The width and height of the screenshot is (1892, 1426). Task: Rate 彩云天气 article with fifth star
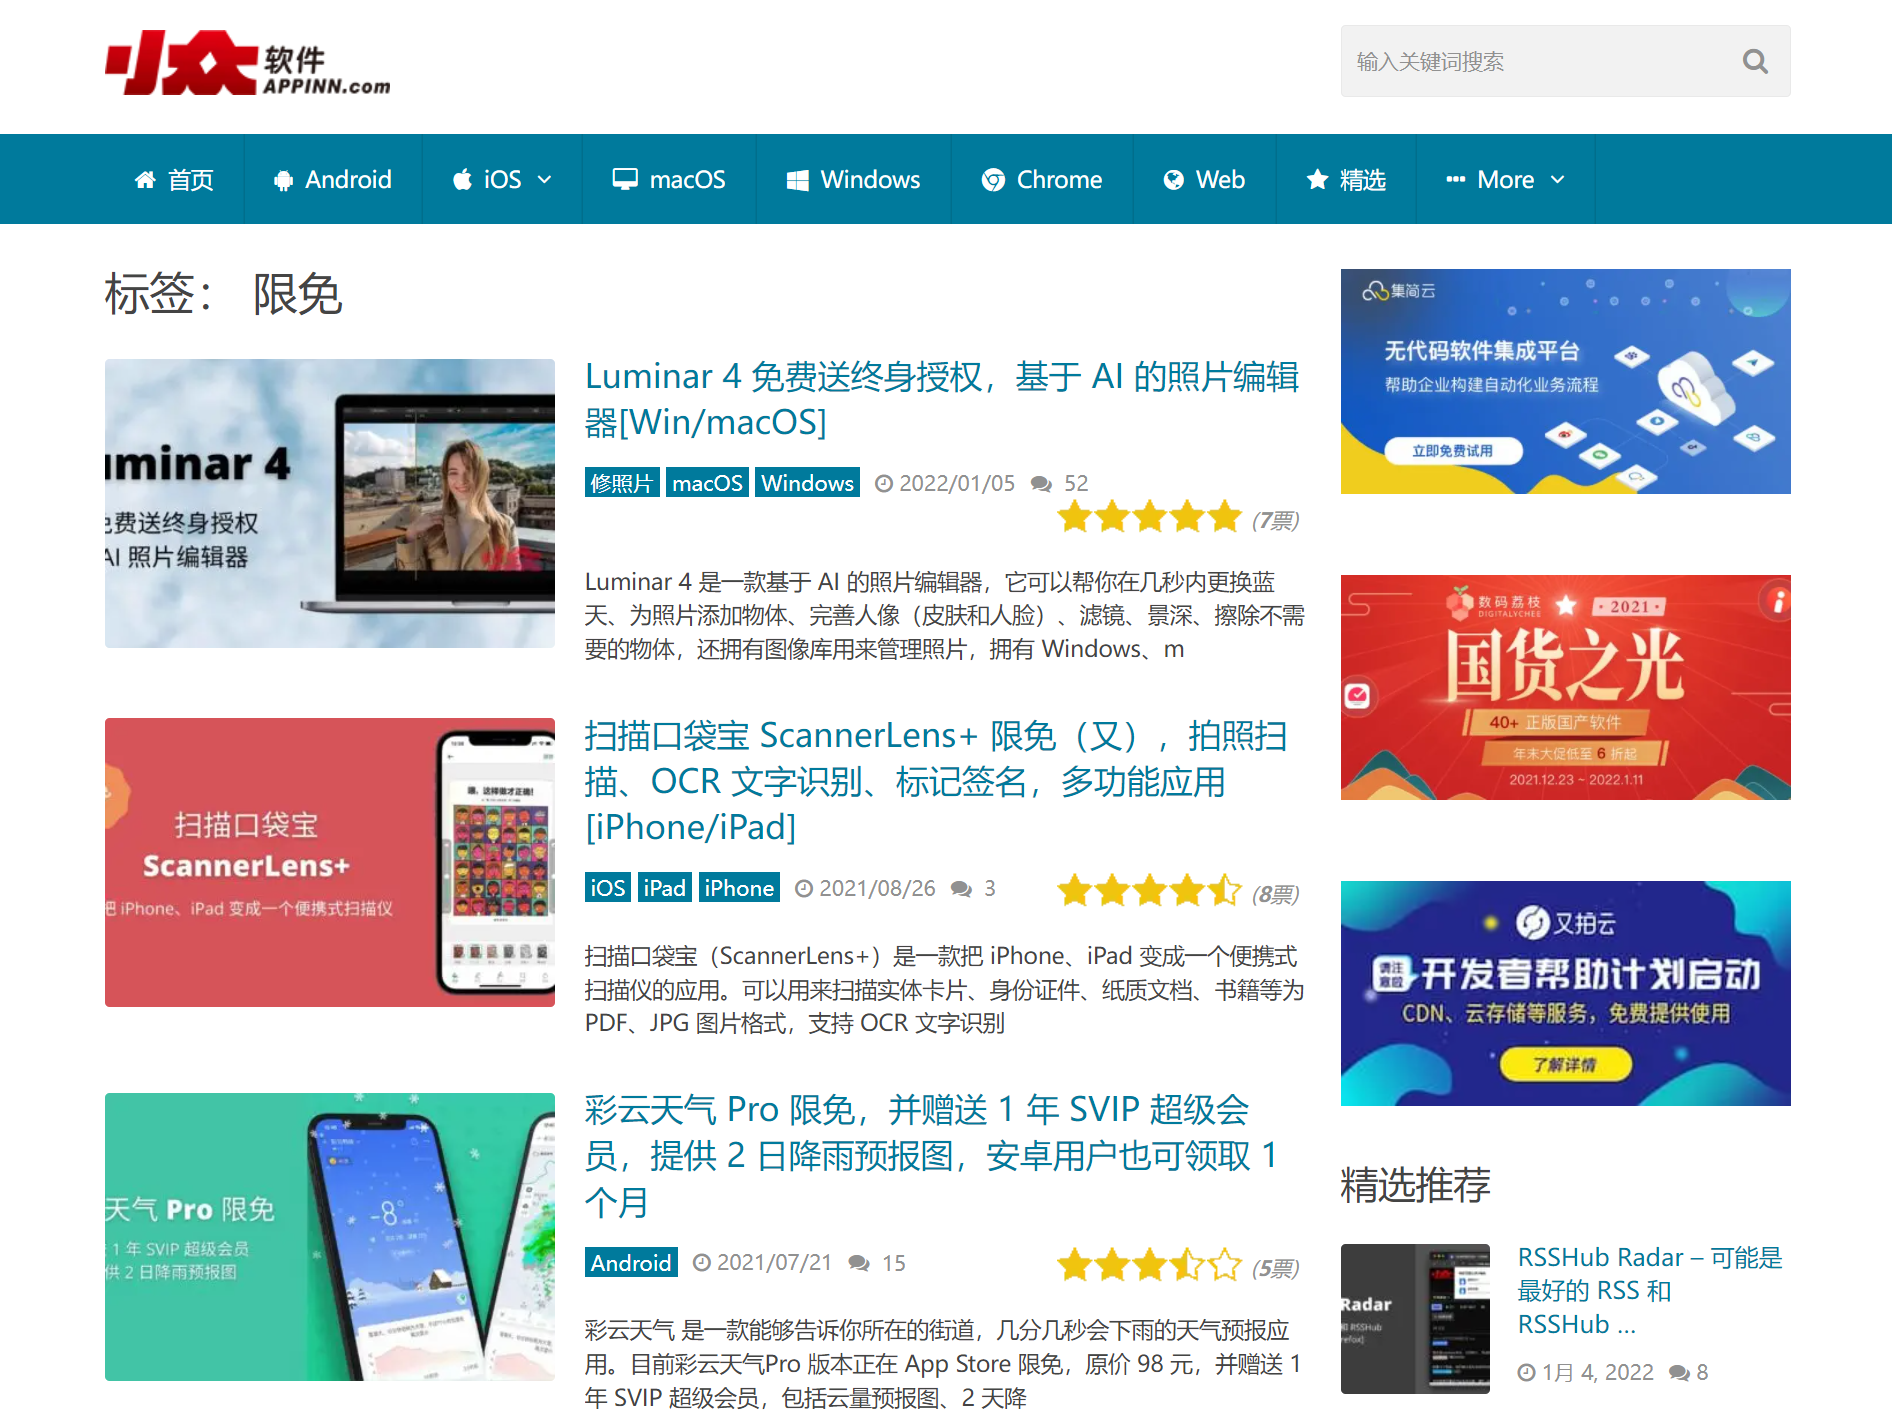[x=1225, y=1265]
